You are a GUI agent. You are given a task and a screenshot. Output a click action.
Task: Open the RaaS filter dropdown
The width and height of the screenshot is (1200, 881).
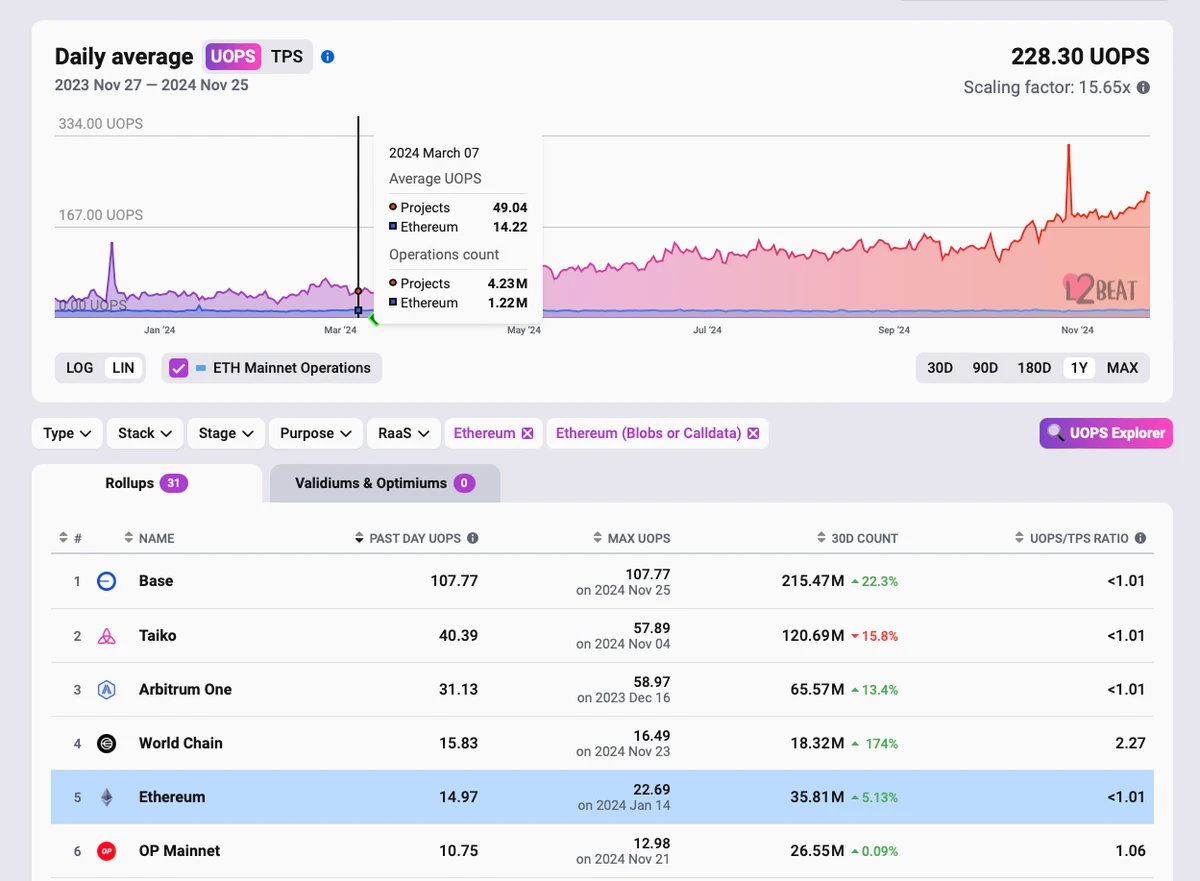(x=404, y=433)
